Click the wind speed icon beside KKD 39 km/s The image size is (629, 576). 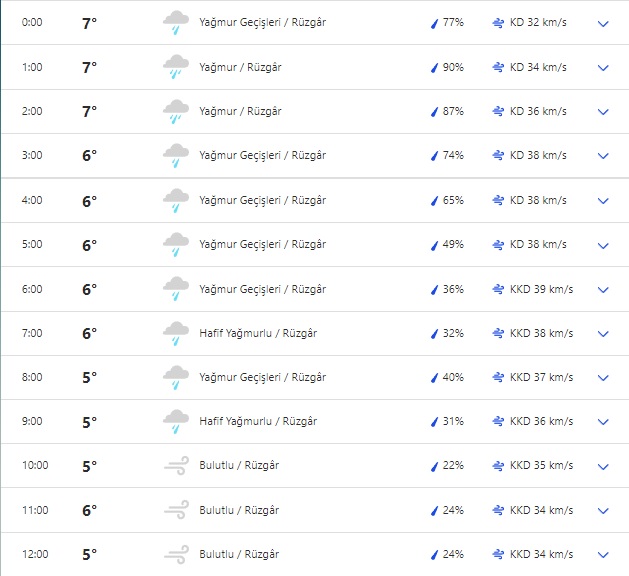point(498,290)
